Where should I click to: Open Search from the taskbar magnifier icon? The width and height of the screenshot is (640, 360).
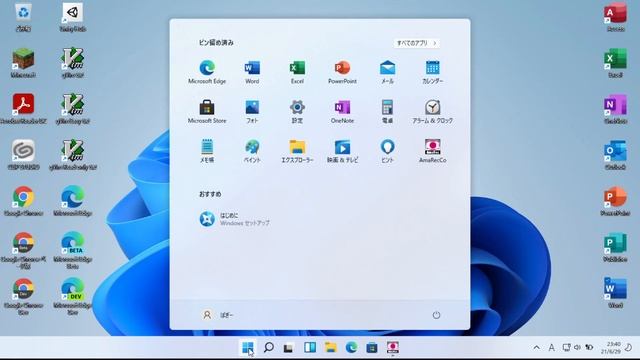click(x=269, y=348)
